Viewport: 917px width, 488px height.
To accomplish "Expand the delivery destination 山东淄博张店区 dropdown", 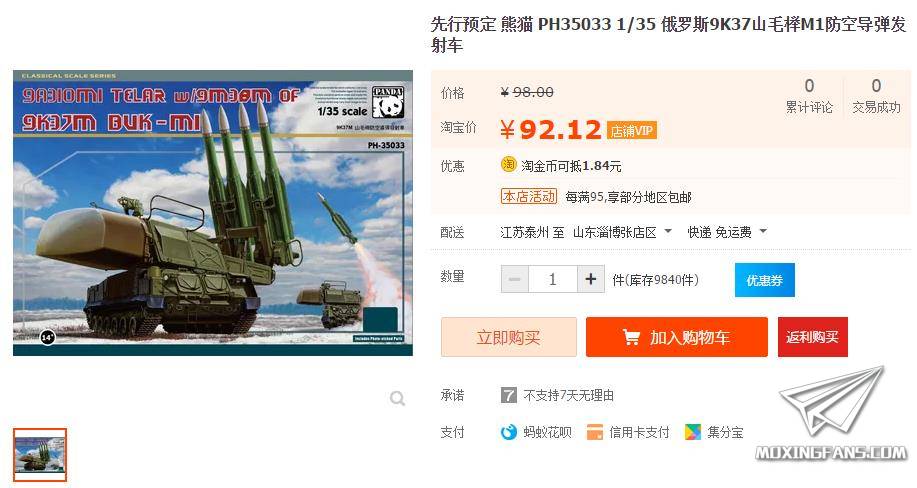I will (622, 232).
